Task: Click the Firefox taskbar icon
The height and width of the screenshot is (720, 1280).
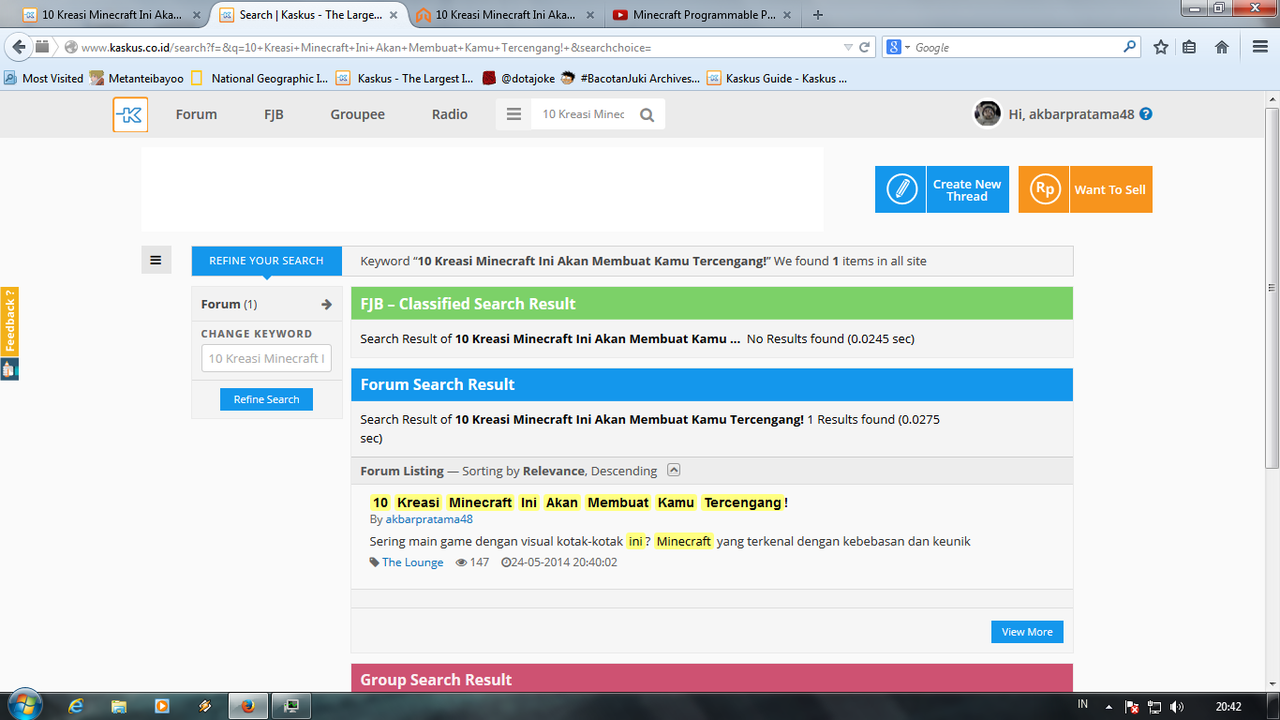Action: (248, 706)
